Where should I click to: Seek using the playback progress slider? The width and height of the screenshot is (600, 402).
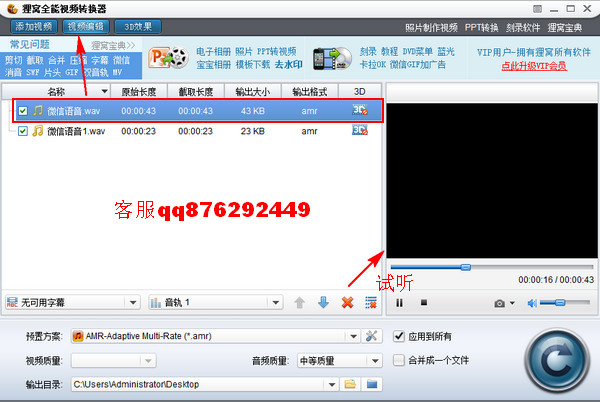492,267
